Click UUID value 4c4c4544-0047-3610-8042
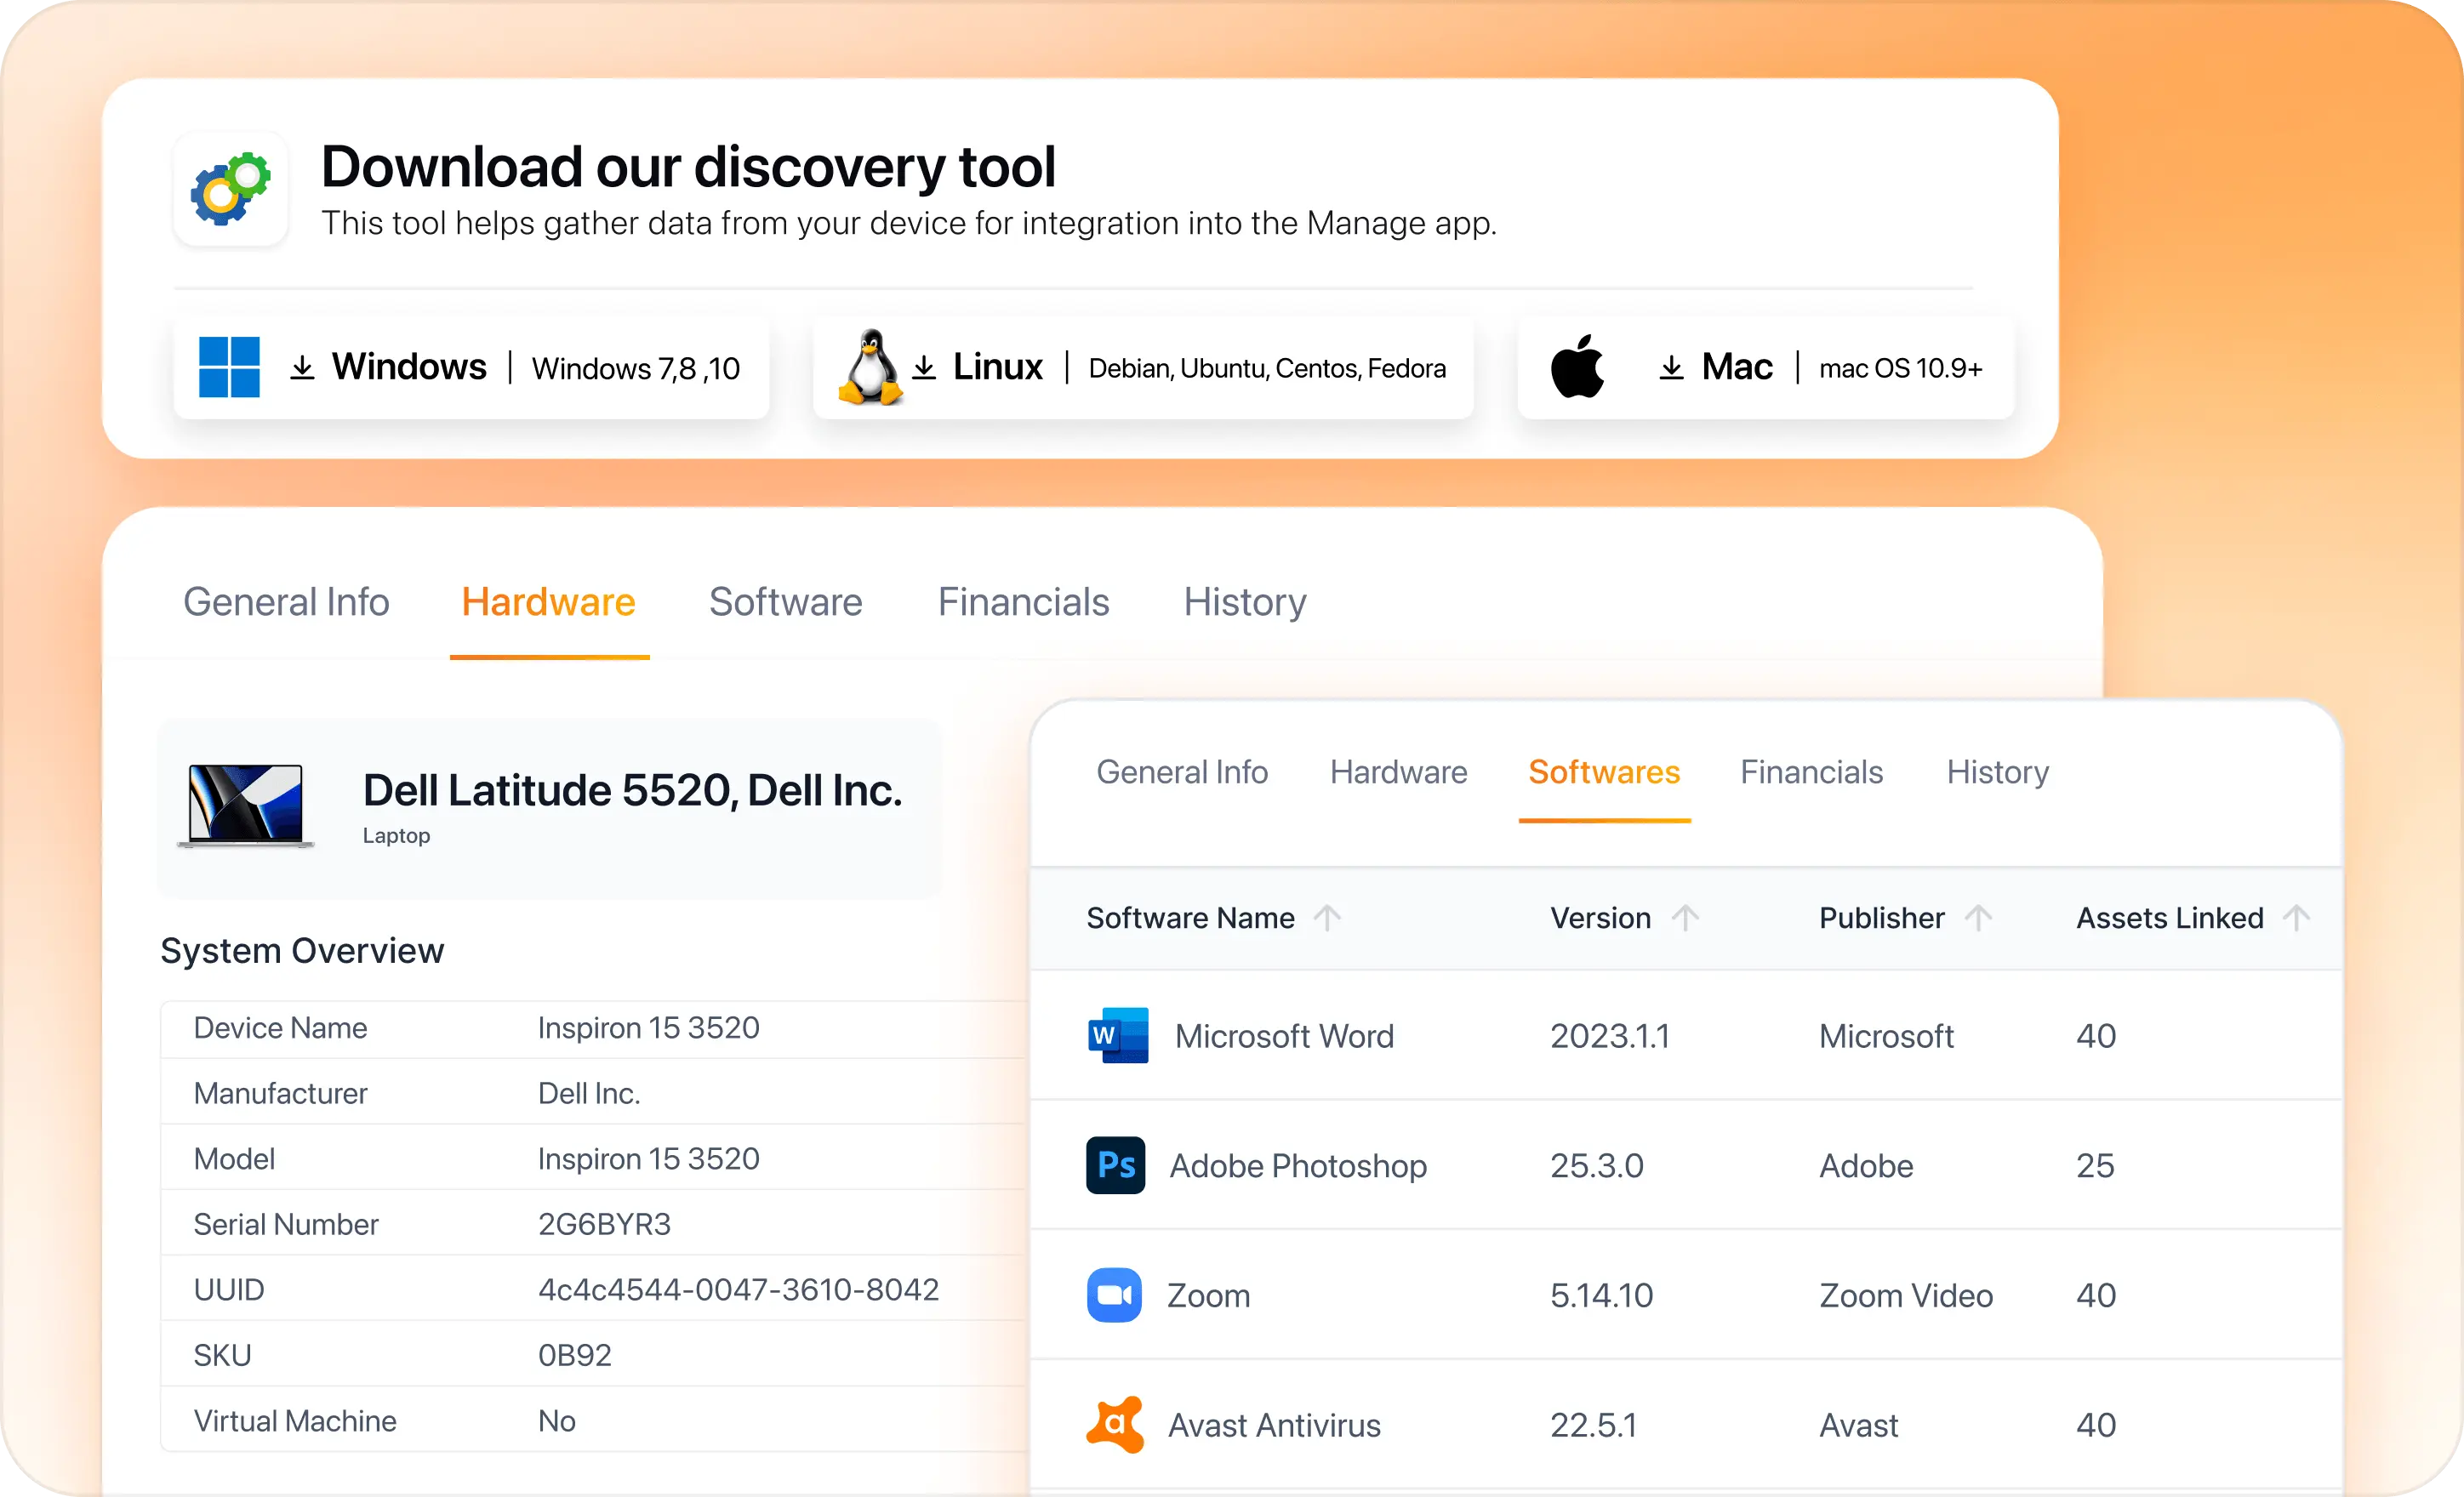 point(738,1289)
